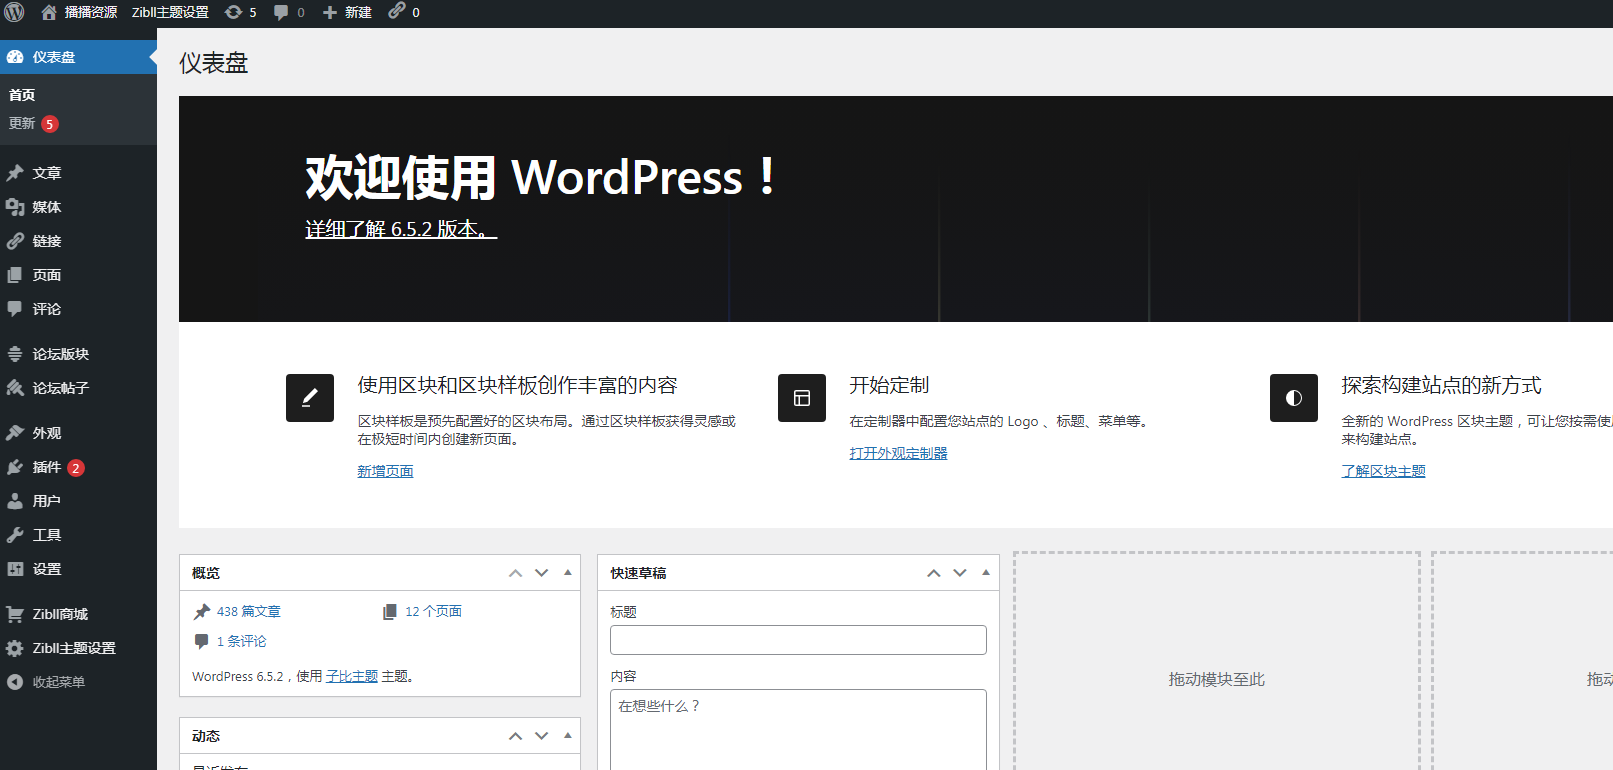Toggle the 动态 panel collapse triangle
This screenshot has height=770, width=1613.
click(x=568, y=736)
